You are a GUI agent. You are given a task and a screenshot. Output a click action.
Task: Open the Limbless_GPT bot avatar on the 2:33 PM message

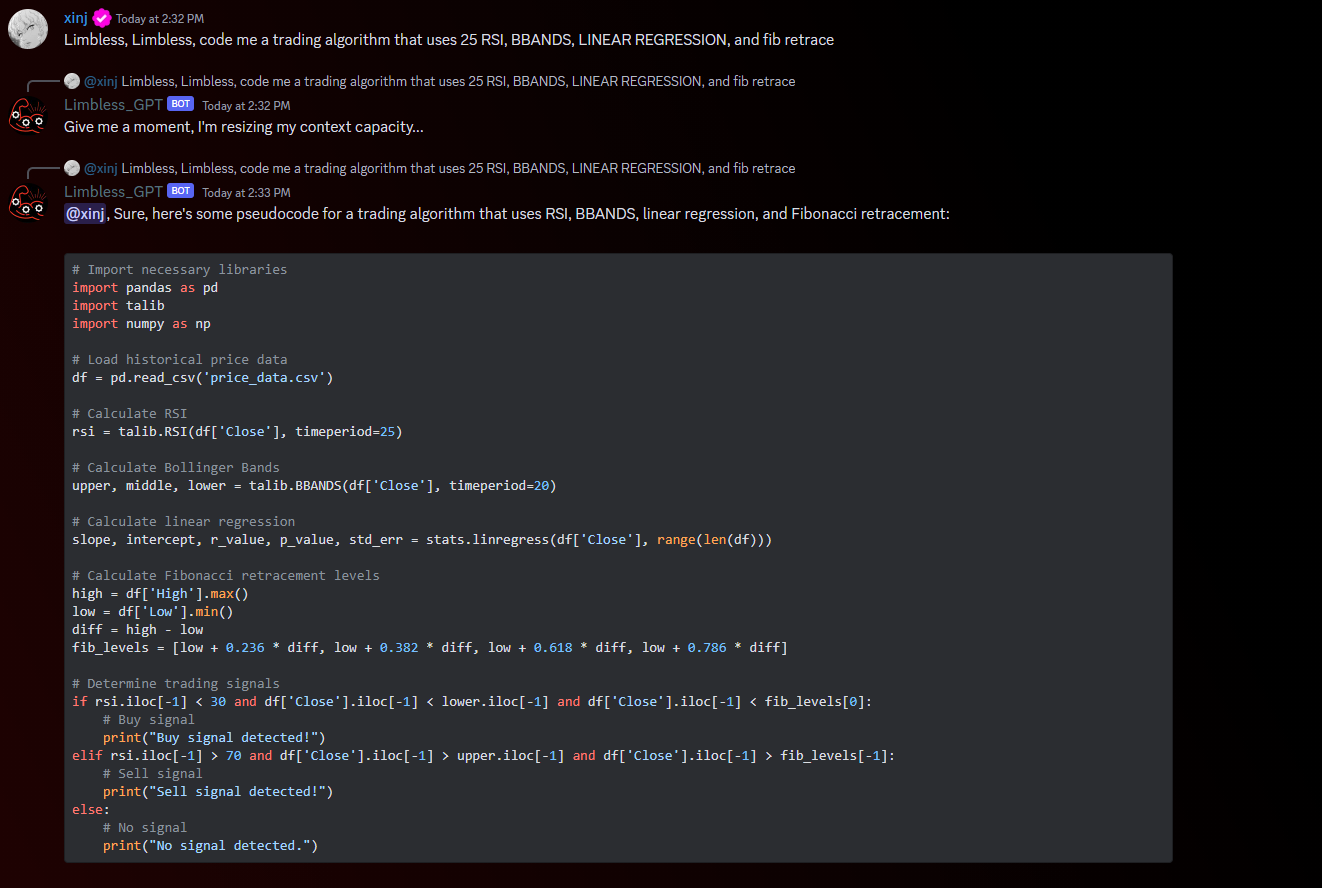pos(27,204)
